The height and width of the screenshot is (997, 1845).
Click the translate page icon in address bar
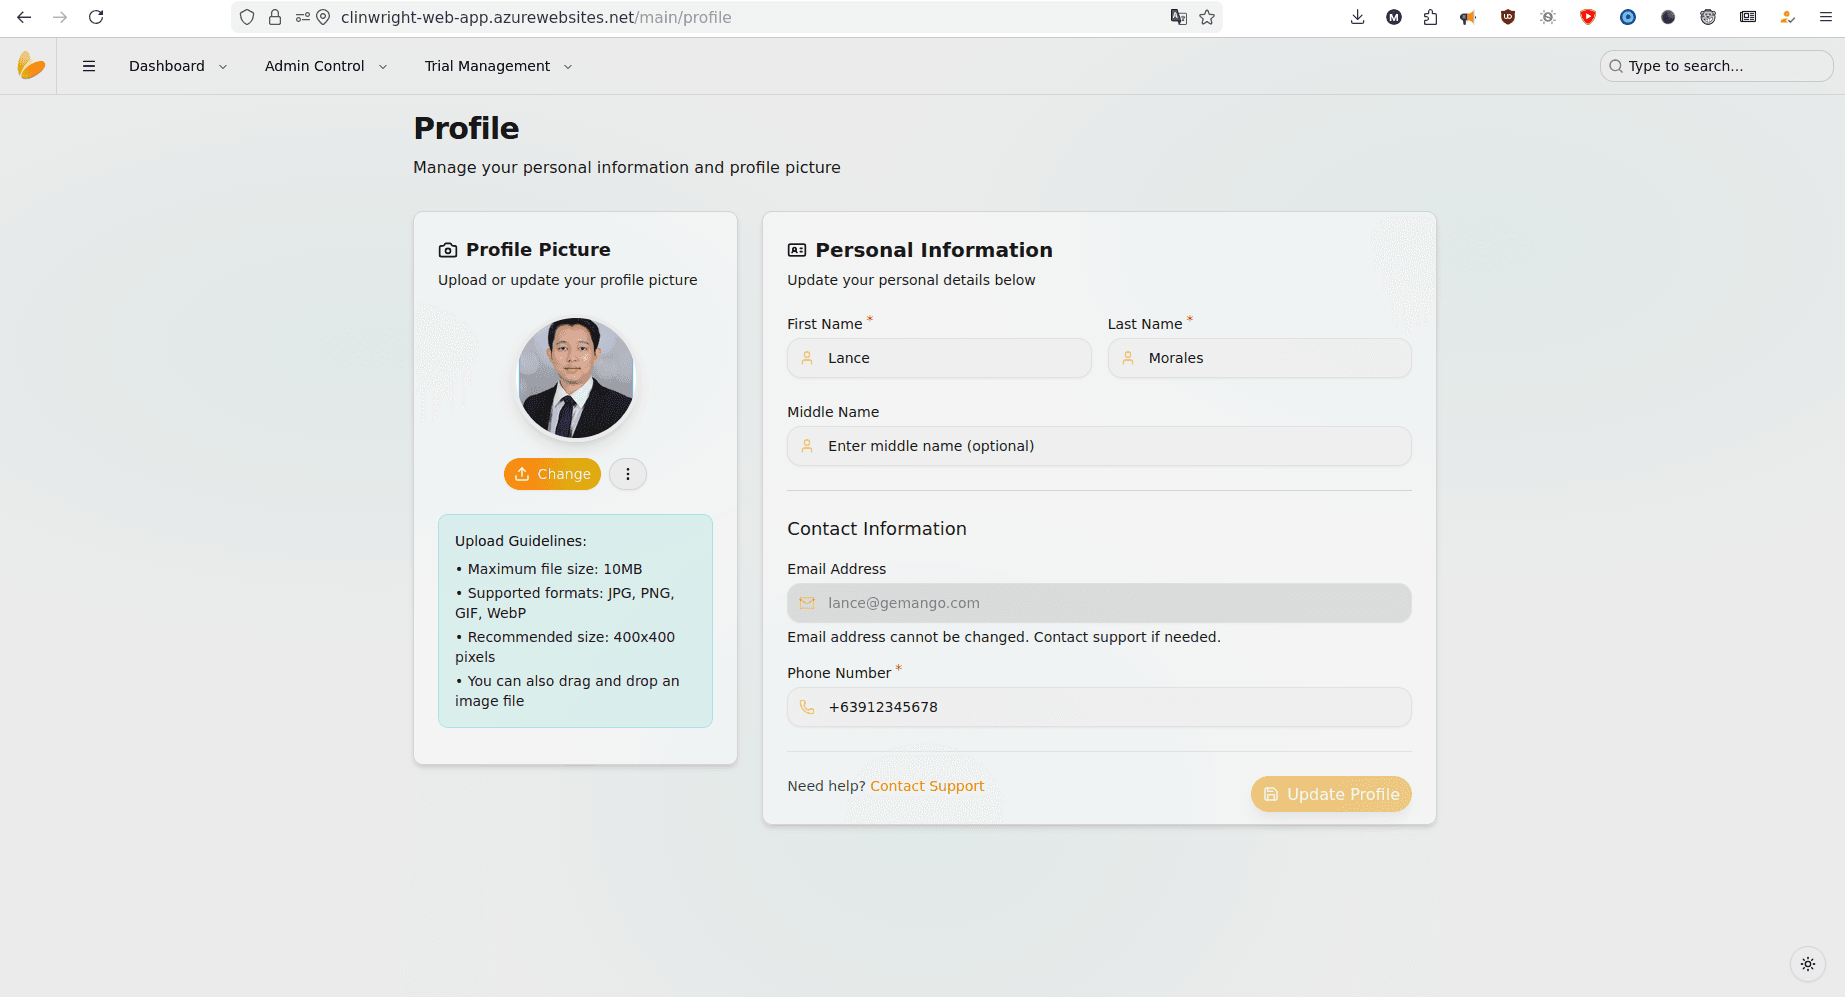tap(1178, 17)
